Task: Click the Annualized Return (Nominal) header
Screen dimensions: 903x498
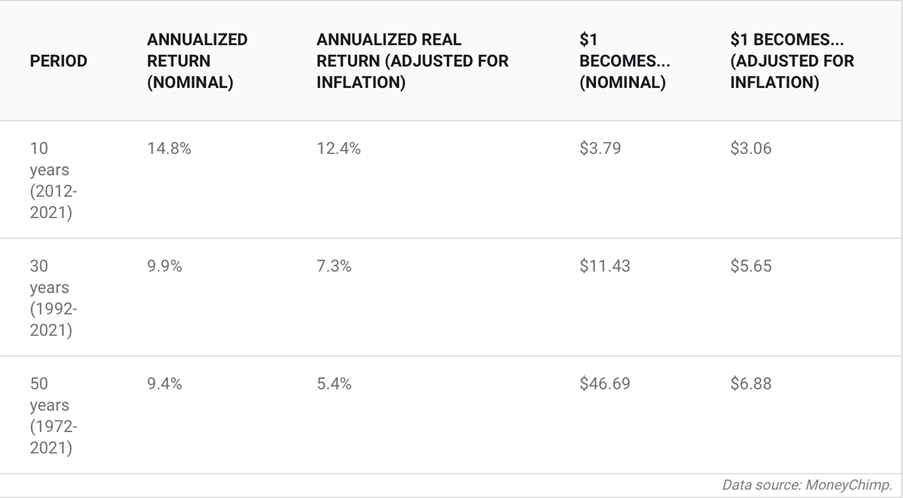Action: [x=197, y=61]
